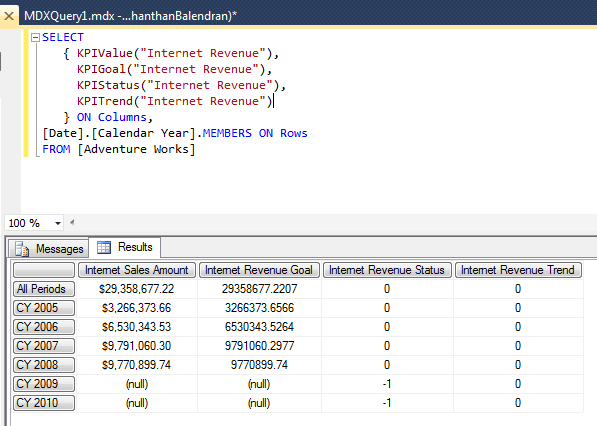Close the MDXQuery1.mdx tab
This screenshot has height=426, width=597.
(9, 16)
